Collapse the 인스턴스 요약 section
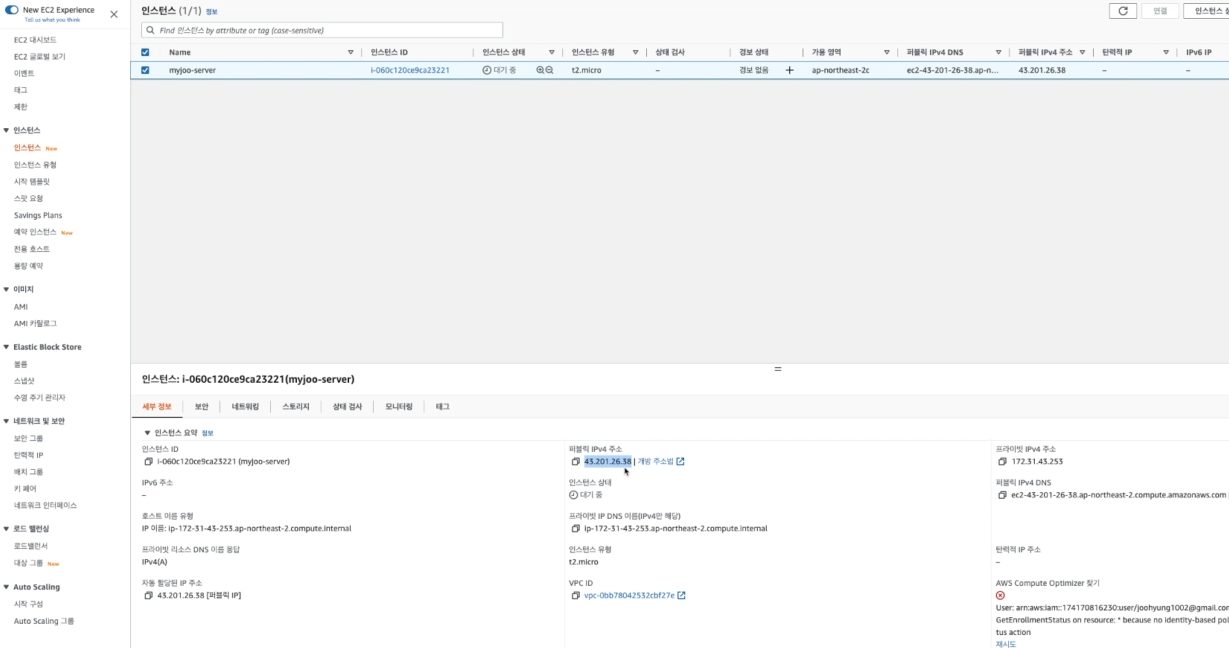Viewport: 1229px width, 648px height. pos(147,433)
